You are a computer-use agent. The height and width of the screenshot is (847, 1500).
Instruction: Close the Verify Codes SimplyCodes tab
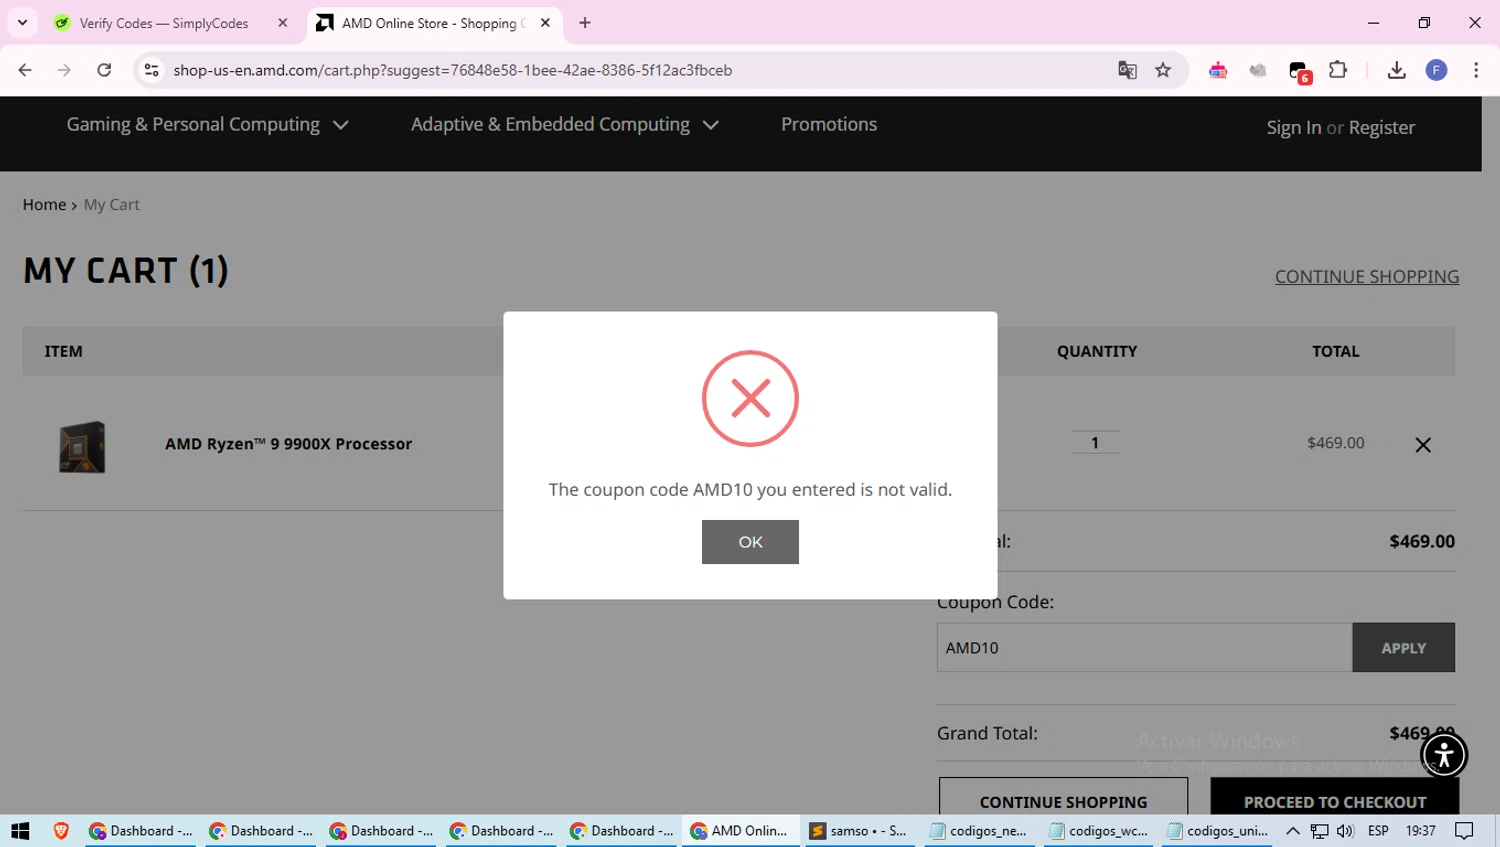(x=283, y=23)
